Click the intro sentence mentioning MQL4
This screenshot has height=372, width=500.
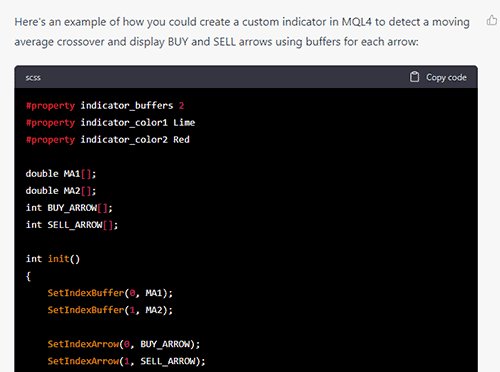click(242, 32)
